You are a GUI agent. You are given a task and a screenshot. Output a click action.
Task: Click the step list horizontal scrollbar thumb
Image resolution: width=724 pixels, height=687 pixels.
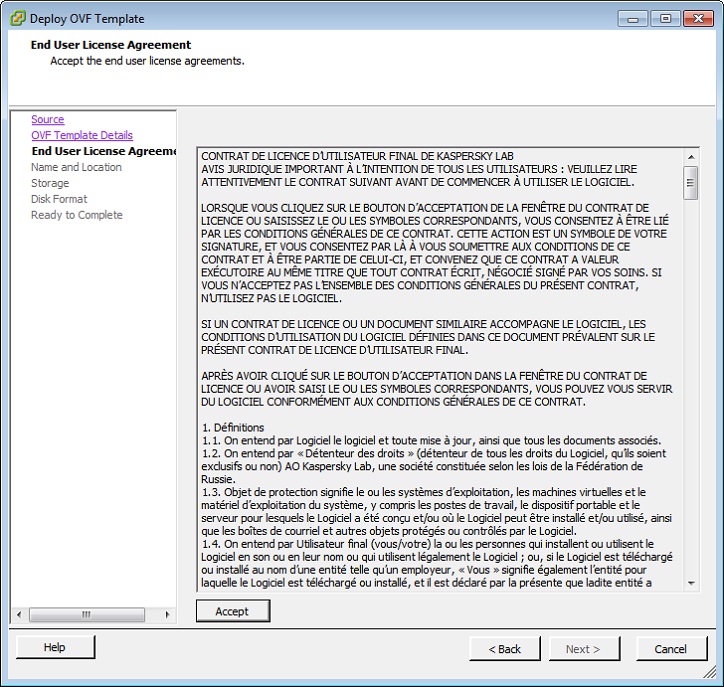pos(87,615)
